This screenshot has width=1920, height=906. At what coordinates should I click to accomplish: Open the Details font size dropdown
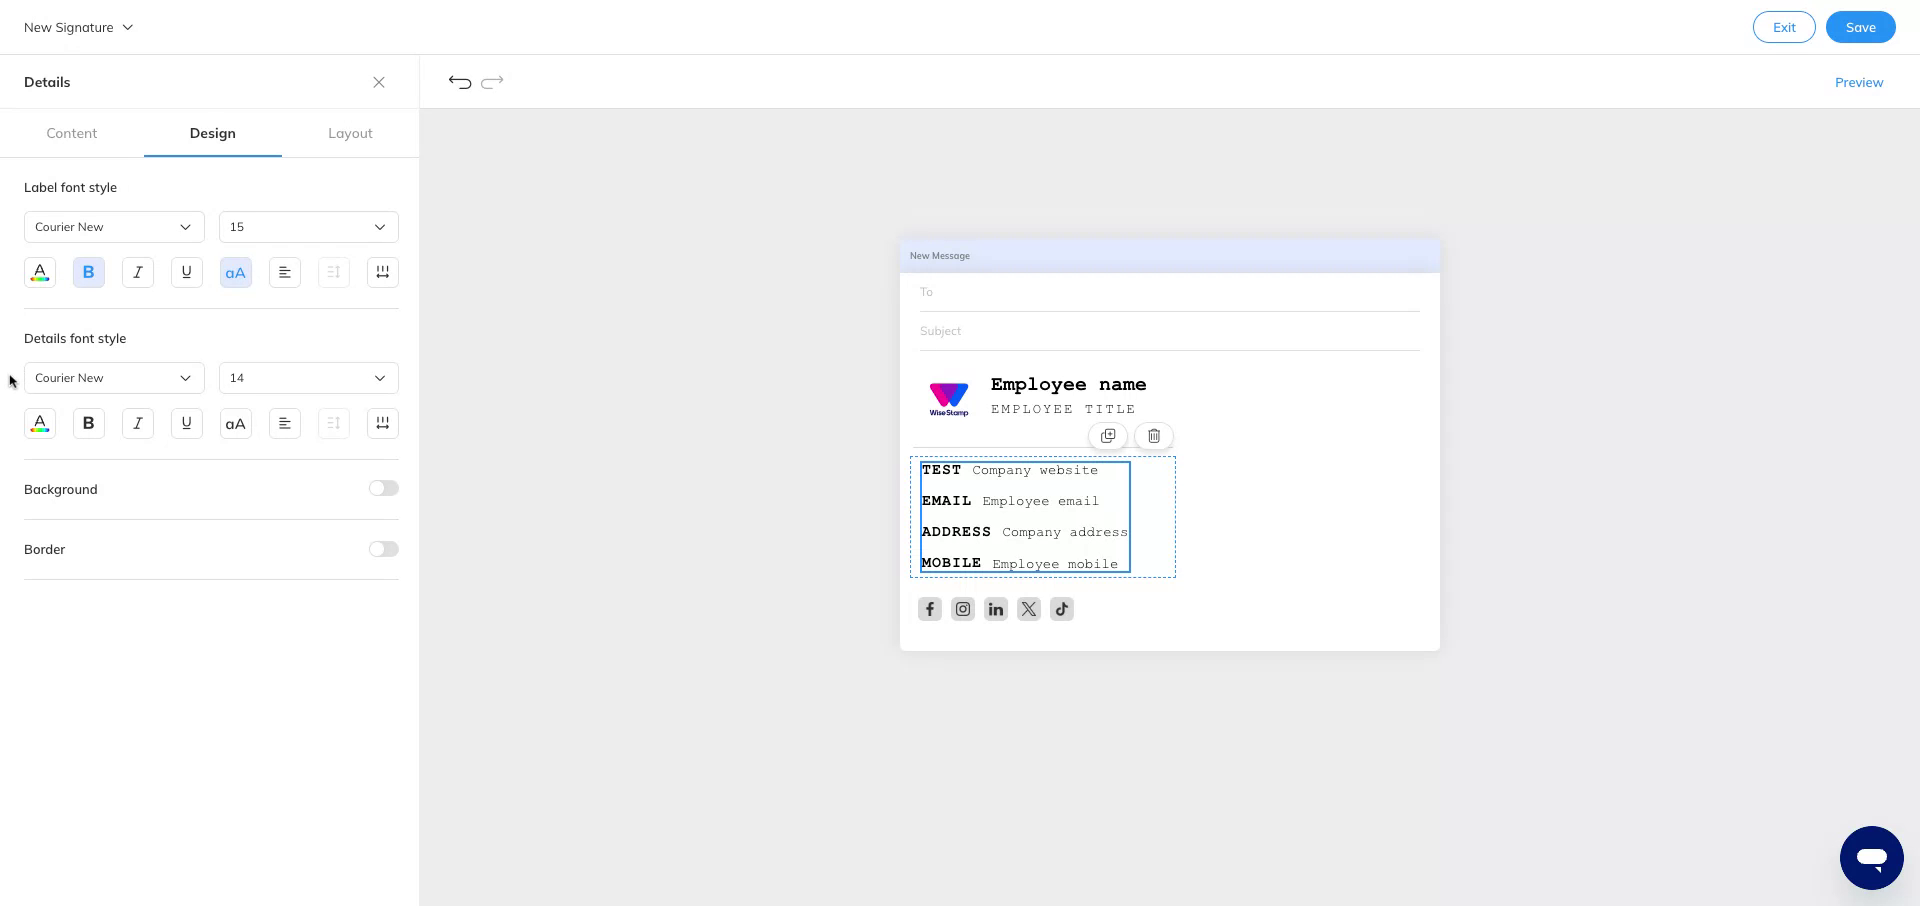click(x=308, y=378)
